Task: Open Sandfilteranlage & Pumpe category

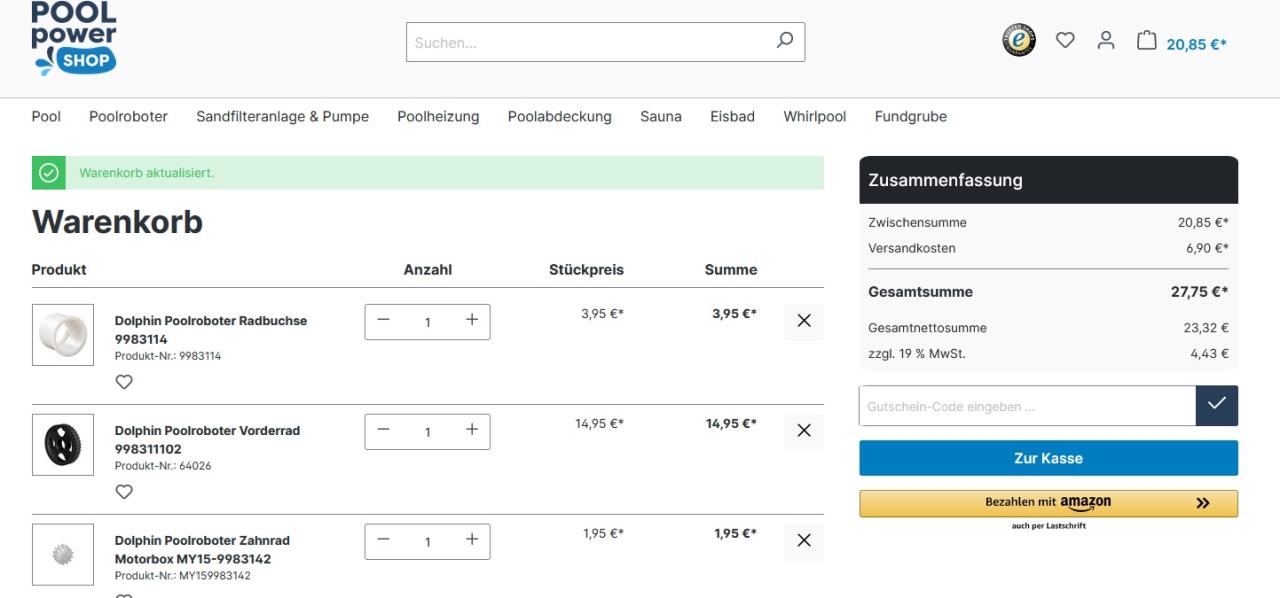Action: [283, 117]
